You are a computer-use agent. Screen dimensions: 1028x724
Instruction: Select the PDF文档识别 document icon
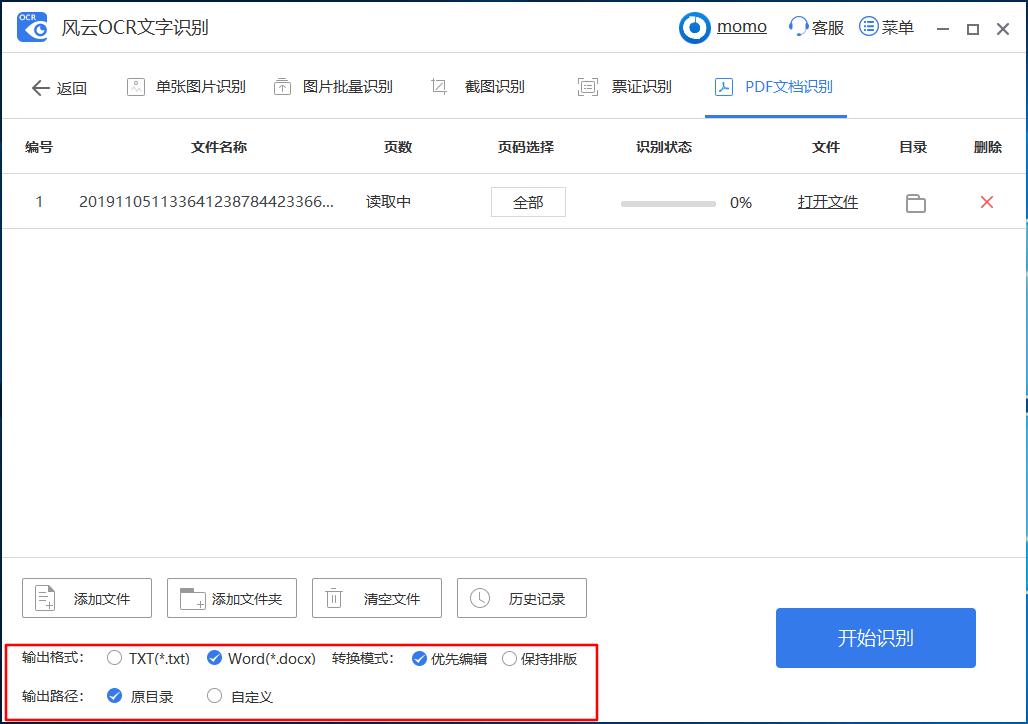click(723, 87)
